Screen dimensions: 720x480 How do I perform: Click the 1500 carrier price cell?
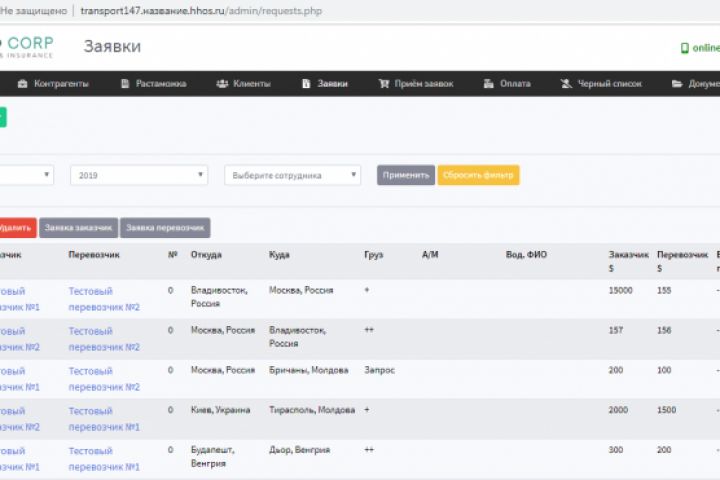[666, 410]
